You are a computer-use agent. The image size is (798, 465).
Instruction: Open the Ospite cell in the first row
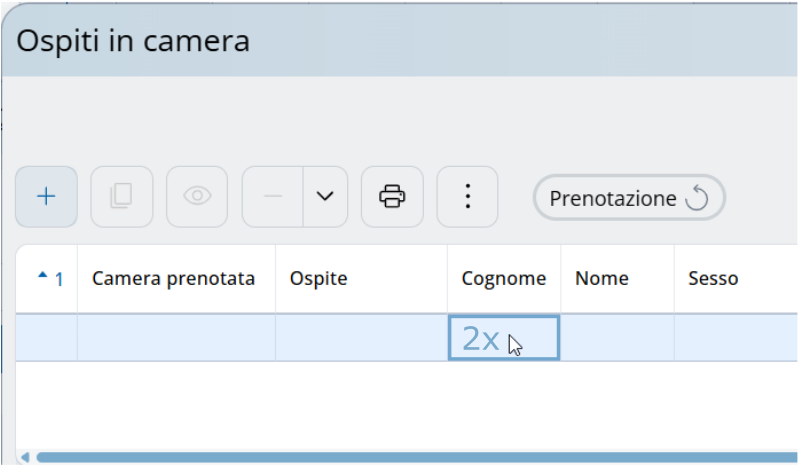click(x=361, y=338)
